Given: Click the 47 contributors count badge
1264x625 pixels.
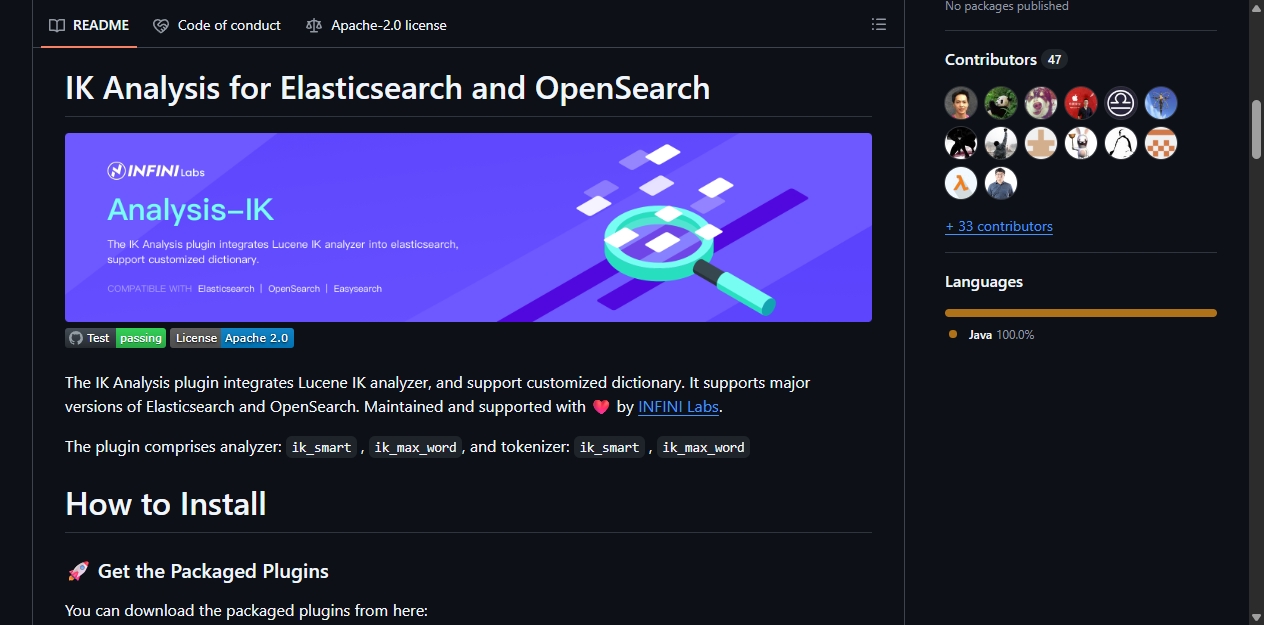Looking at the screenshot, I should pos(1054,60).
